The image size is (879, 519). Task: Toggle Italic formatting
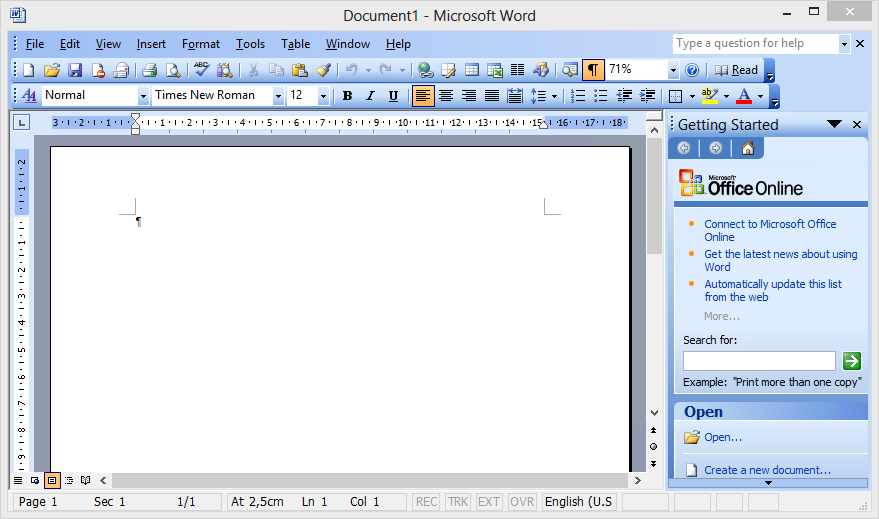pos(370,96)
